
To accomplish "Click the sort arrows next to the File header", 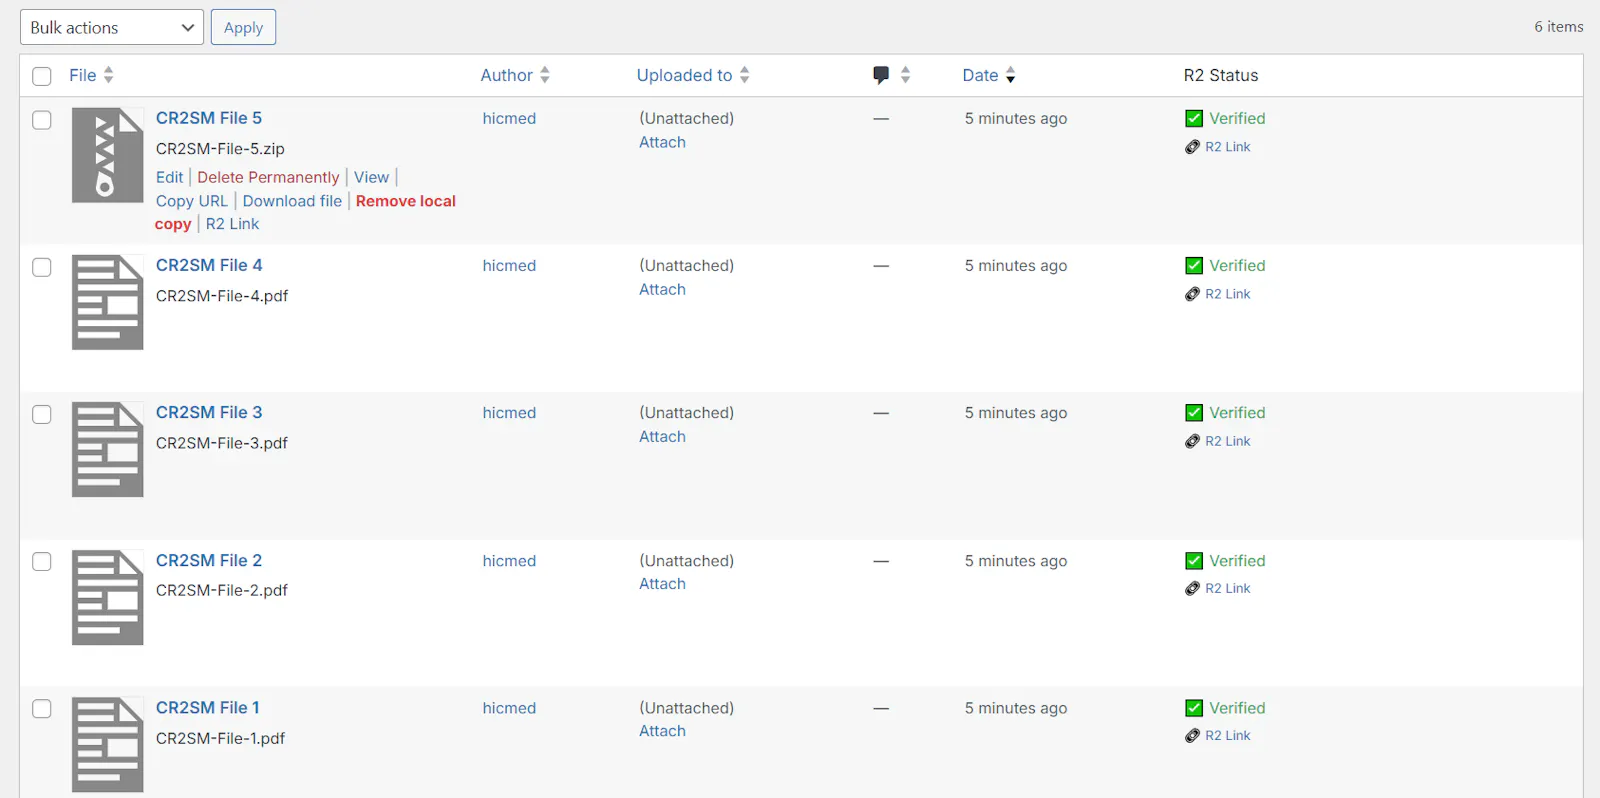I will tap(109, 75).
